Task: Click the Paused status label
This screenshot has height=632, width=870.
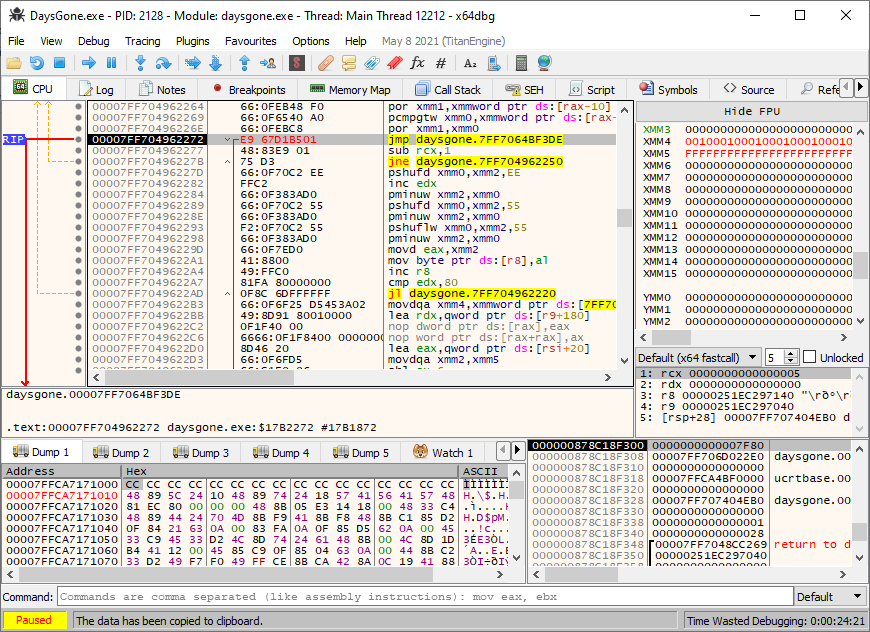Action: (34, 620)
